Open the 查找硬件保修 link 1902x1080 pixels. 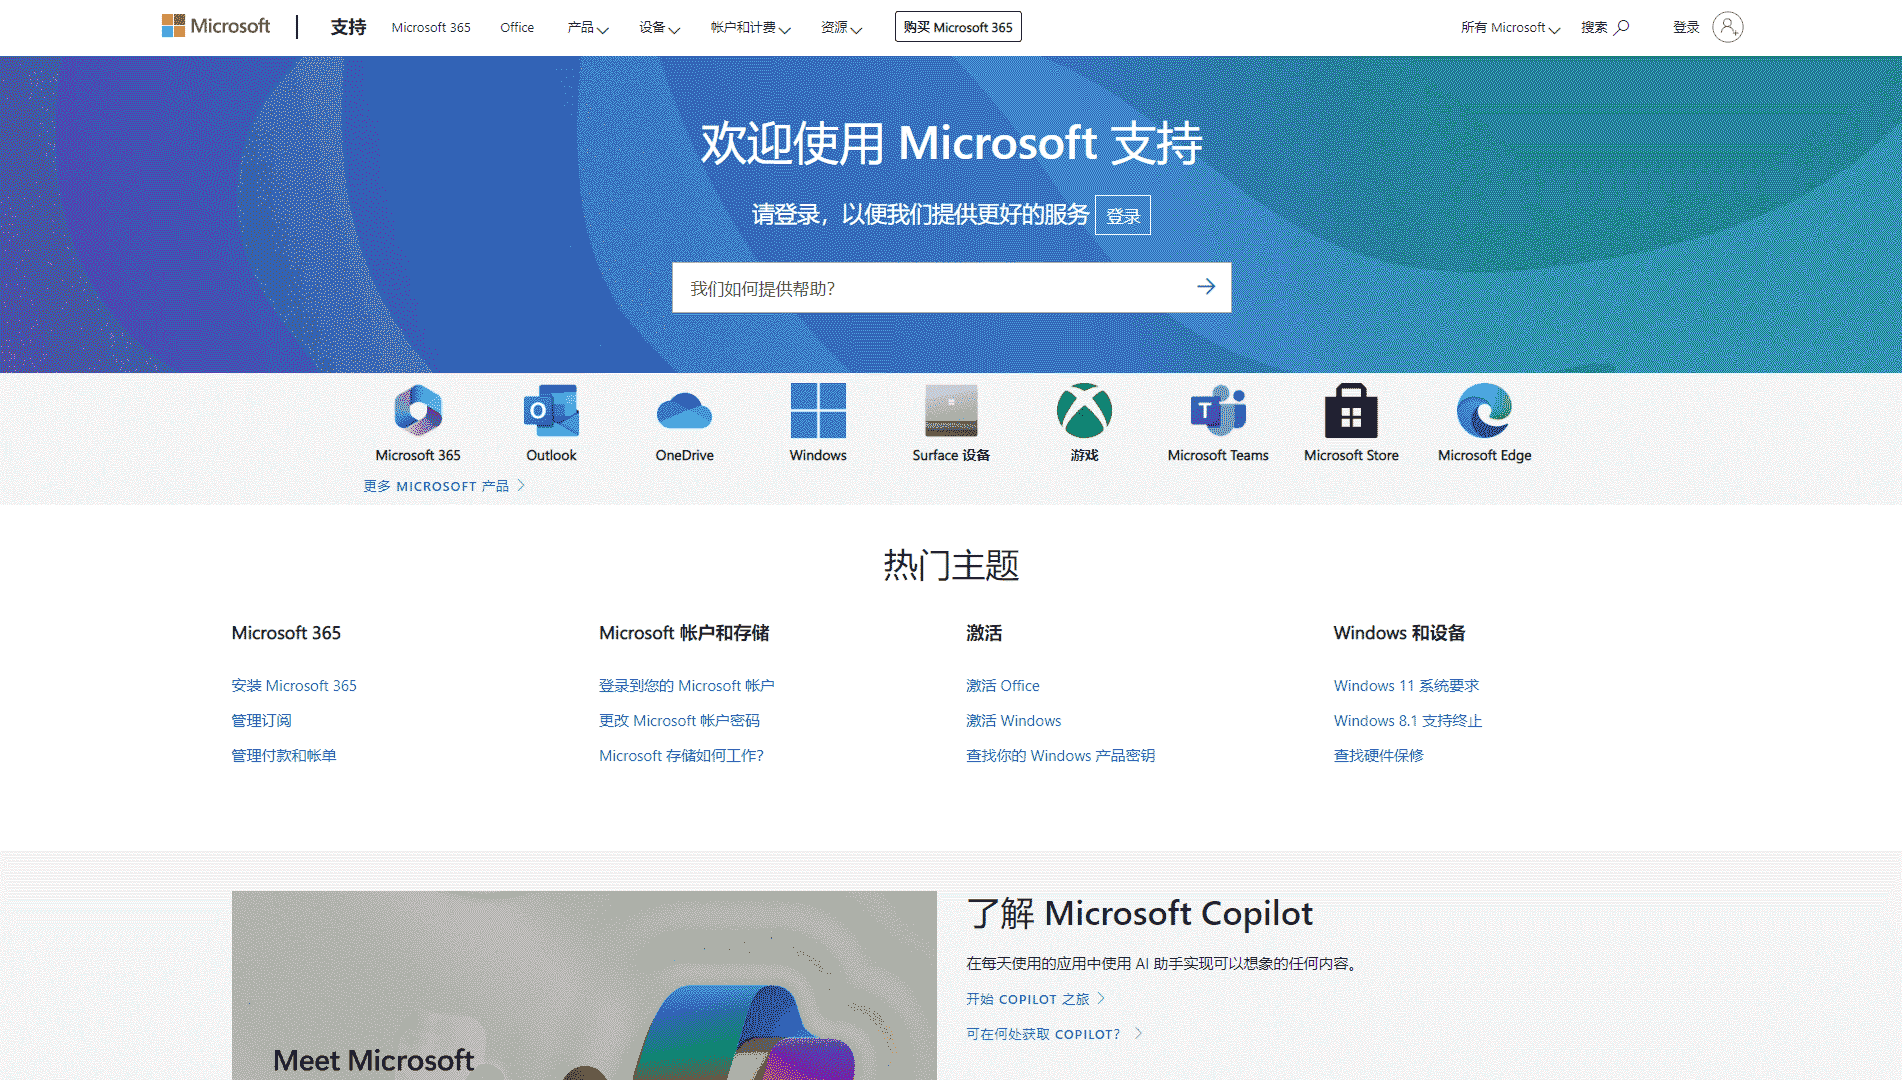pyautogui.click(x=1378, y=756)
